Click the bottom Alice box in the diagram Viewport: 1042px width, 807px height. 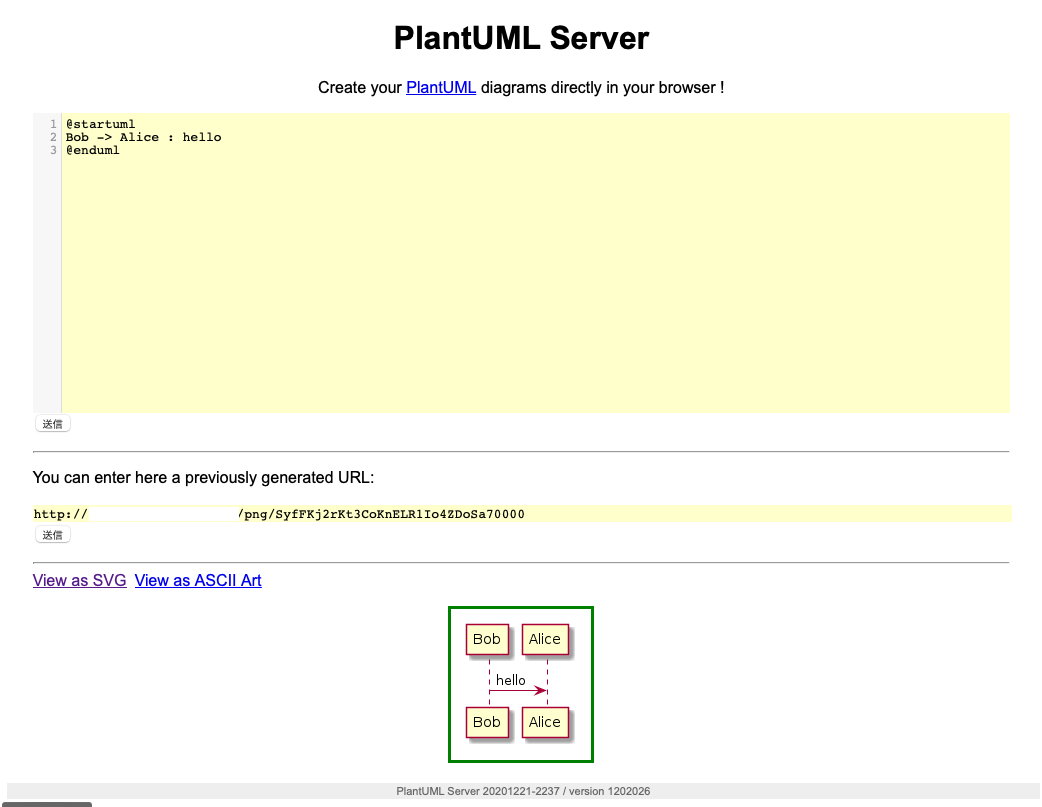(x=545, y=722)
